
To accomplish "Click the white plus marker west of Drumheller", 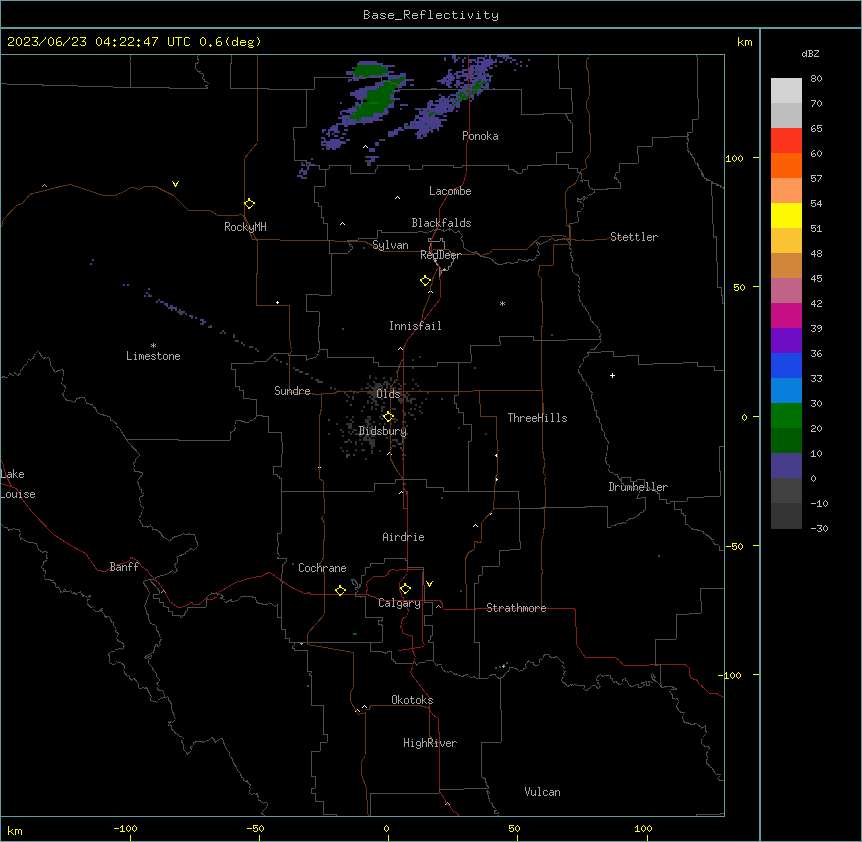I will click(x=612, y=375).
